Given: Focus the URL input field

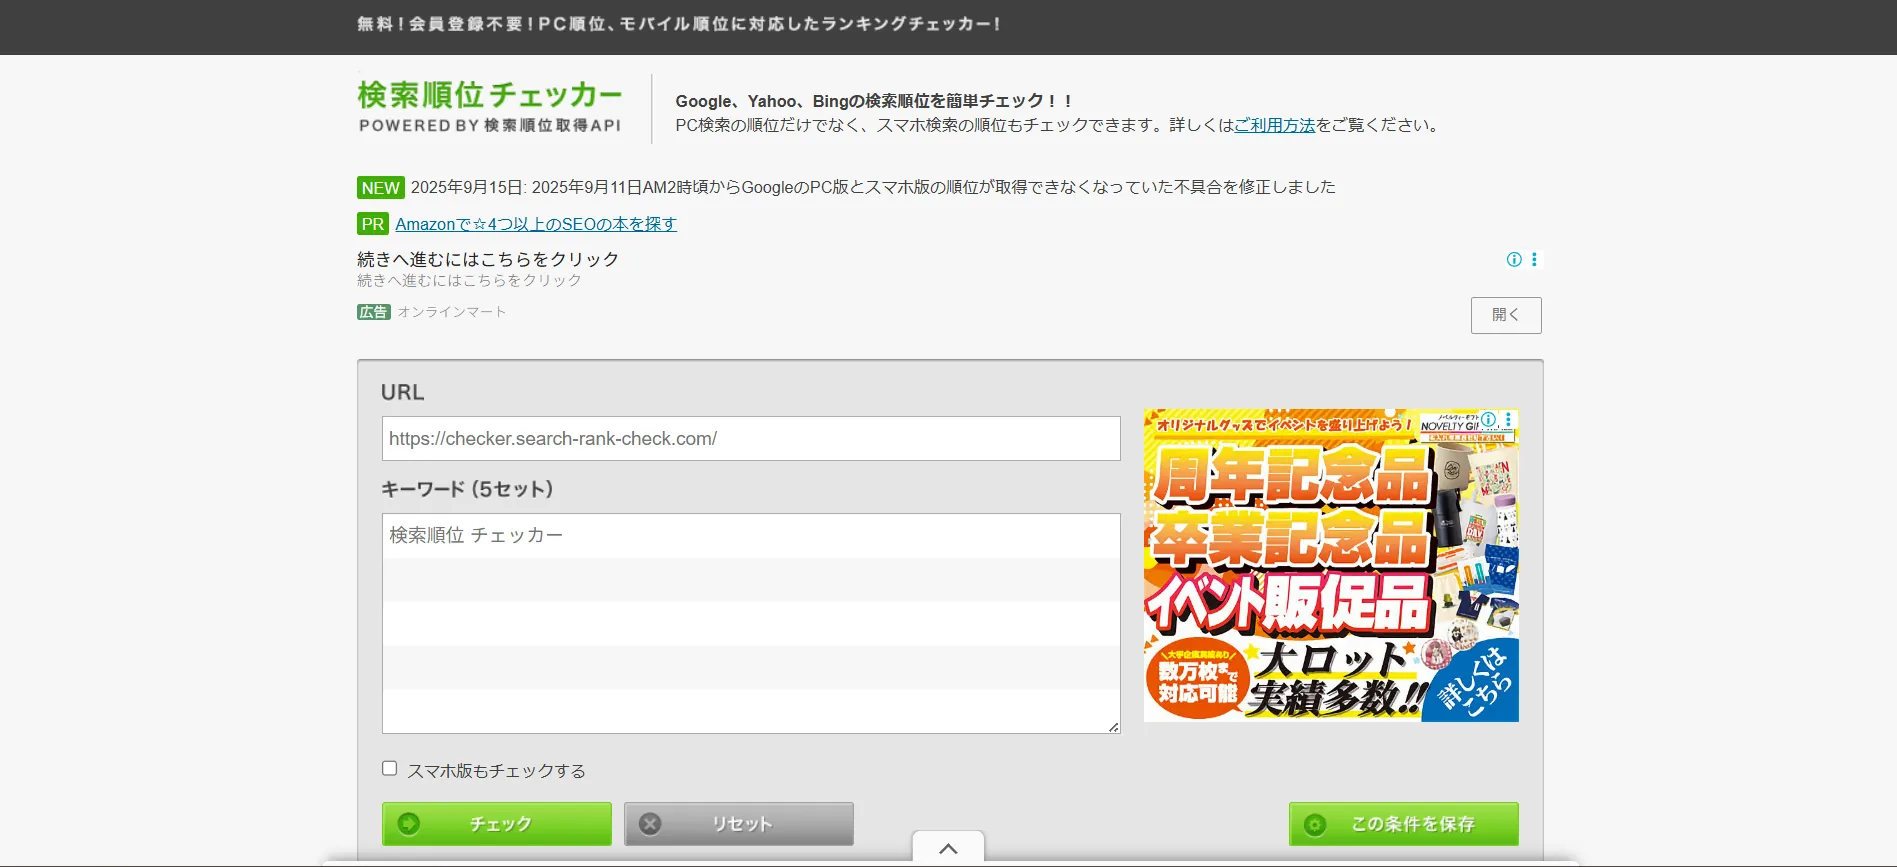Looking at the screenshot, I should (751, 439).
